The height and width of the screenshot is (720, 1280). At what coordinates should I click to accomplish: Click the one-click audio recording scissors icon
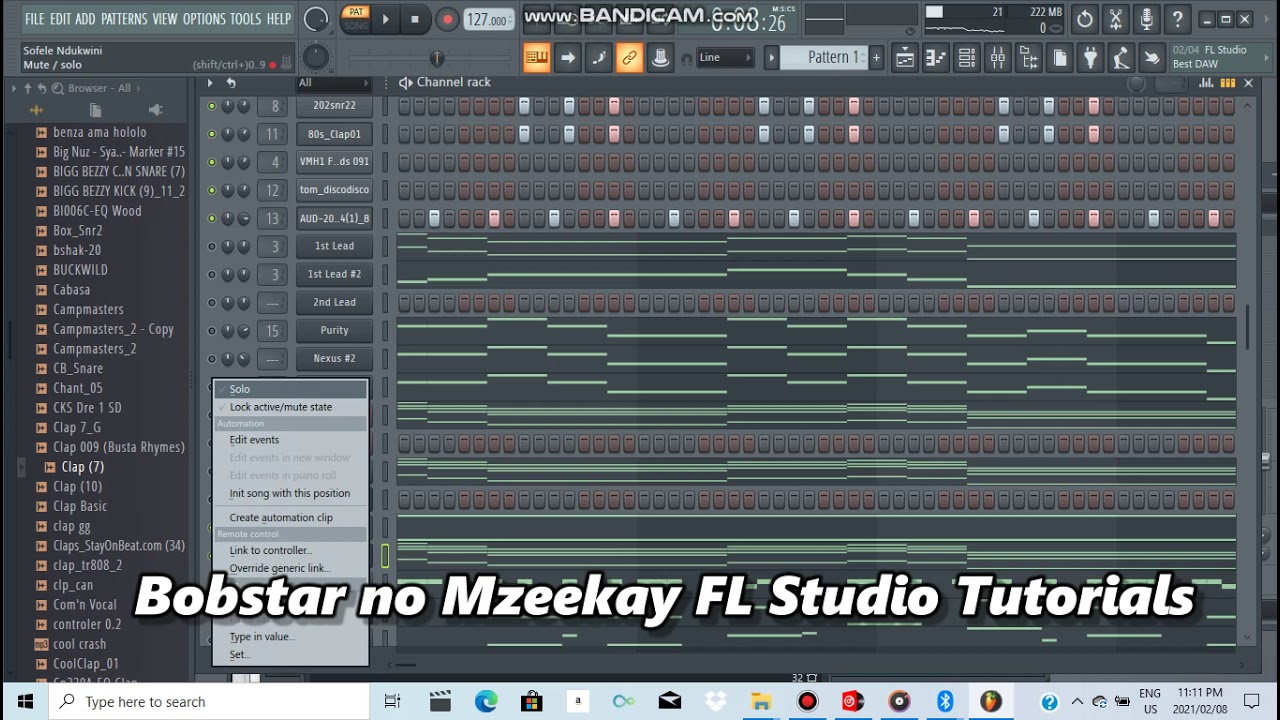point(1116,18)
